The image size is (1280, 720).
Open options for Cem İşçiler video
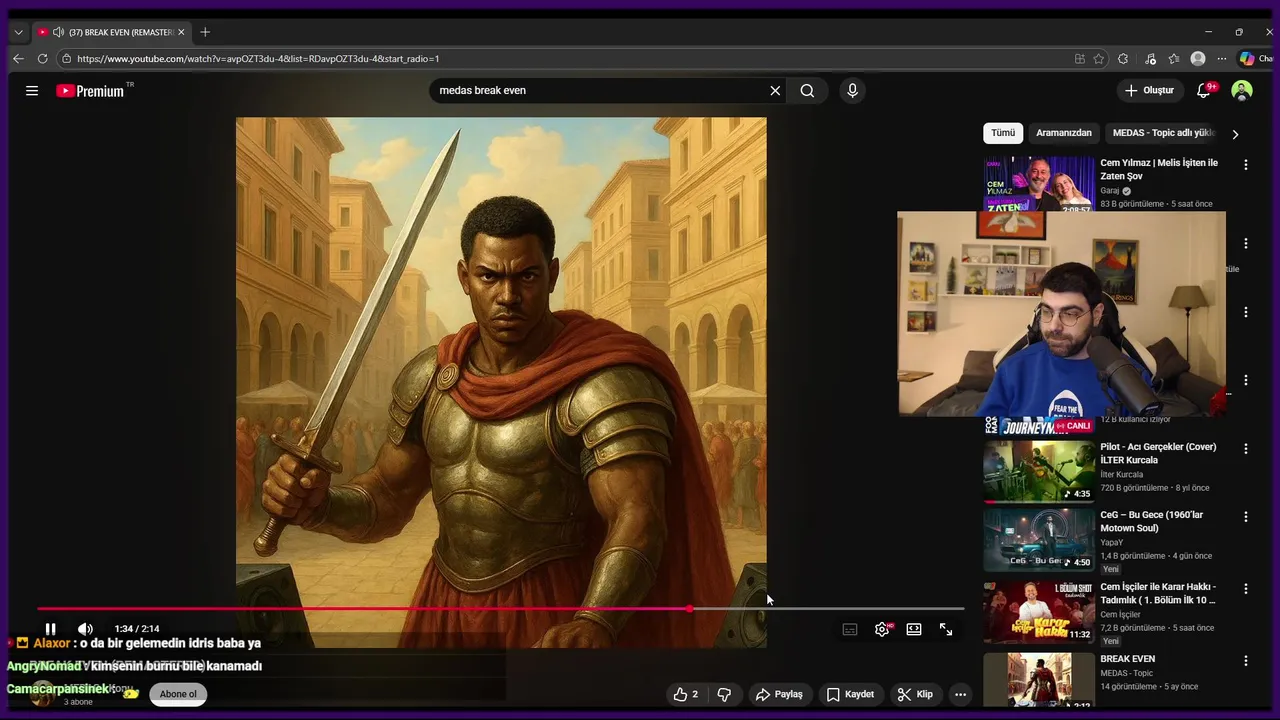(x=1246, y=589)
